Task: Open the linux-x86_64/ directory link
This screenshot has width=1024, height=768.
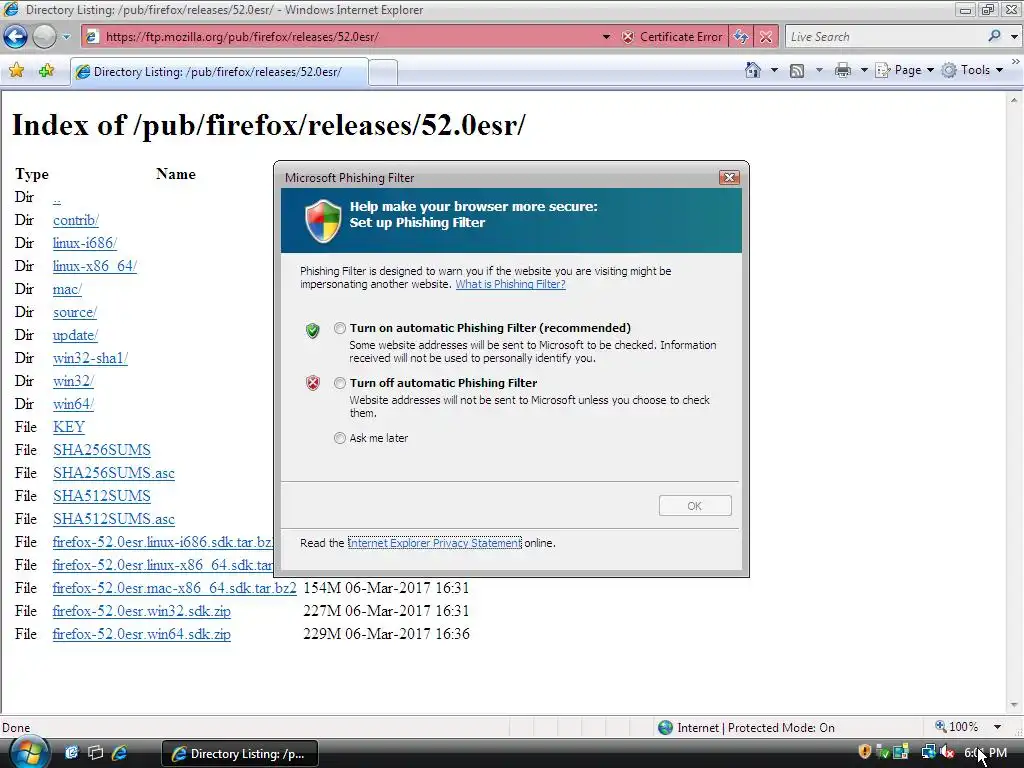Action: [x=95, y=266]
